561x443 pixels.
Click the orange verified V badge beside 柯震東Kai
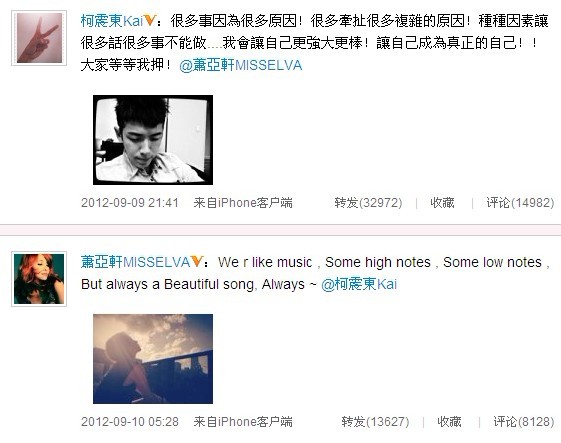coord(150,21)
